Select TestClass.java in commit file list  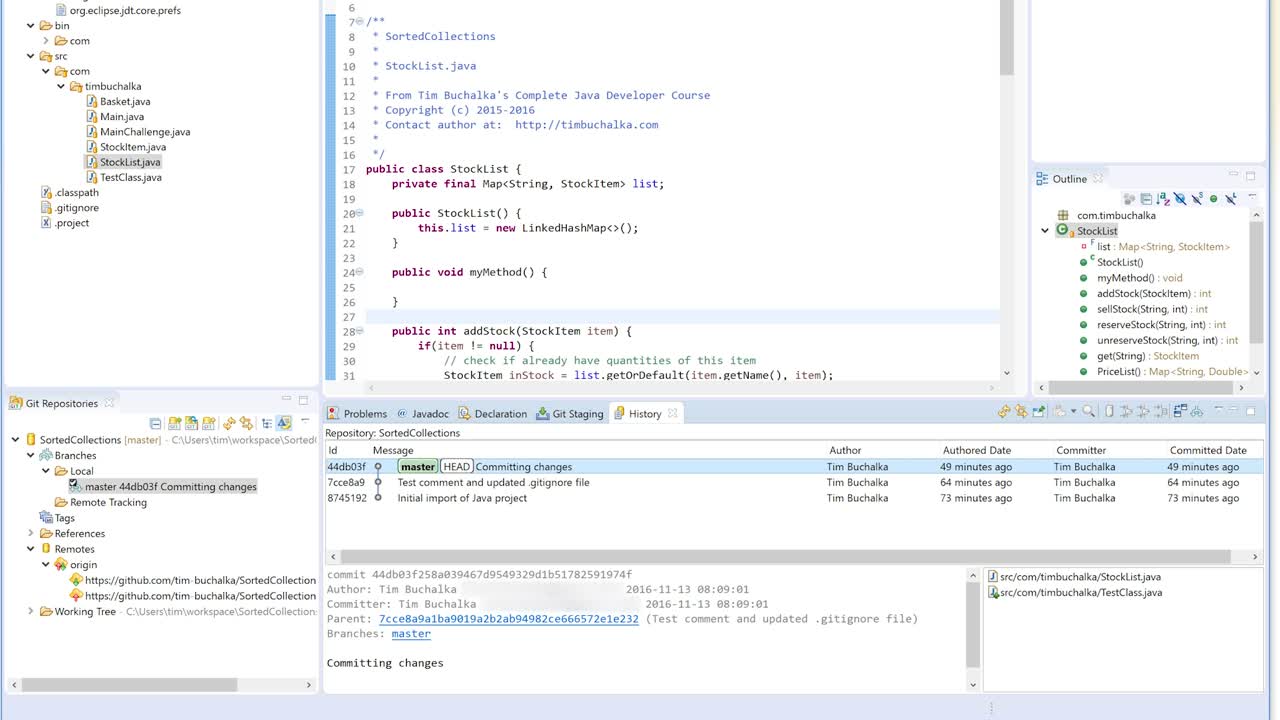pyautogui.click(x=1074, y=593)
